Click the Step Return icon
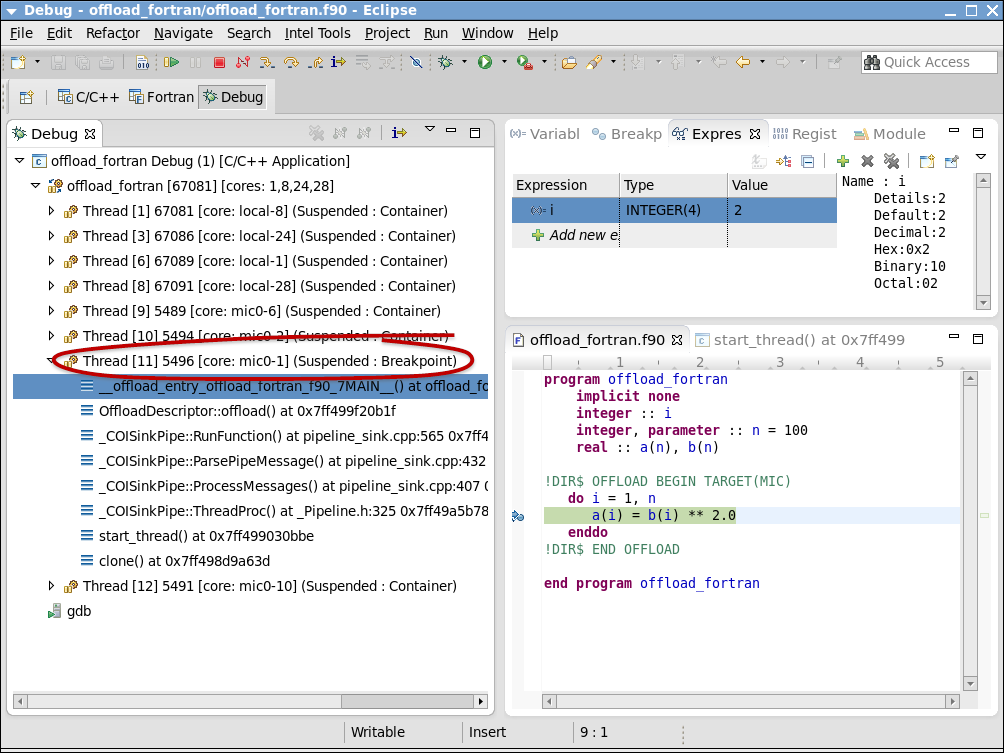Screen dimensions: 1004x753 315,62
